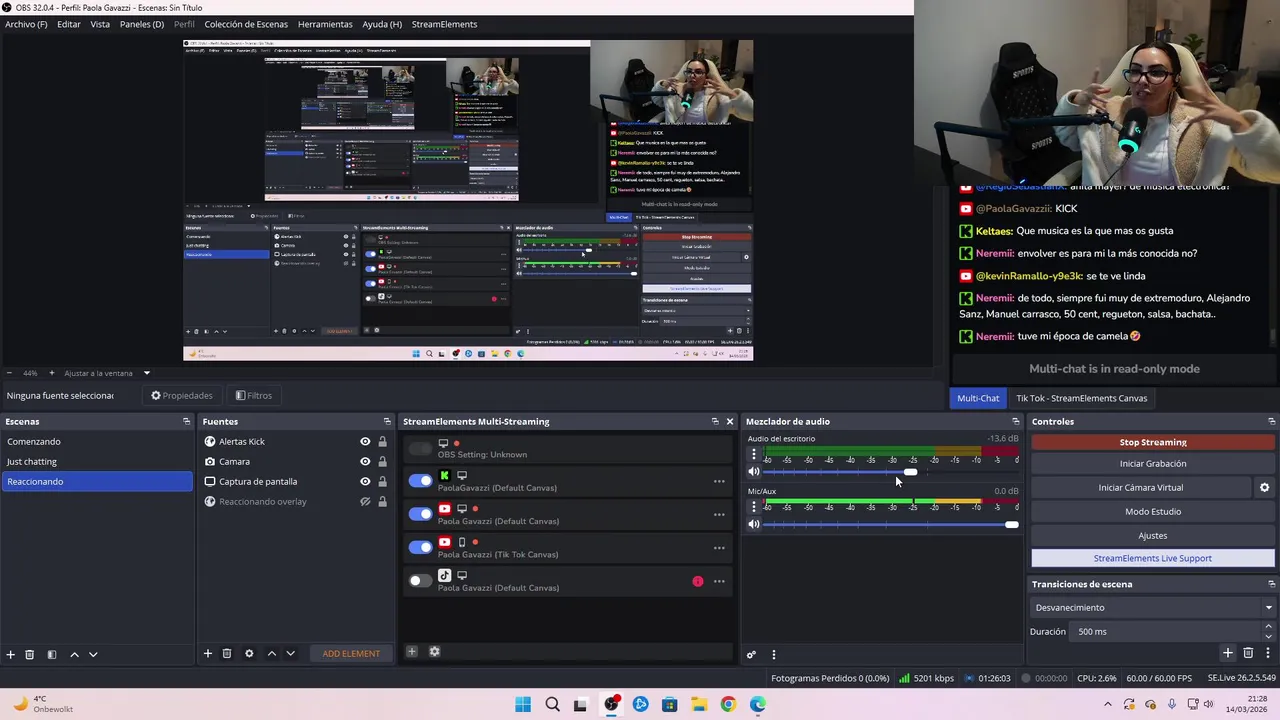1280x720 pixels.
Task: Enable Modo Estudio
Action: coord(1153,512)
